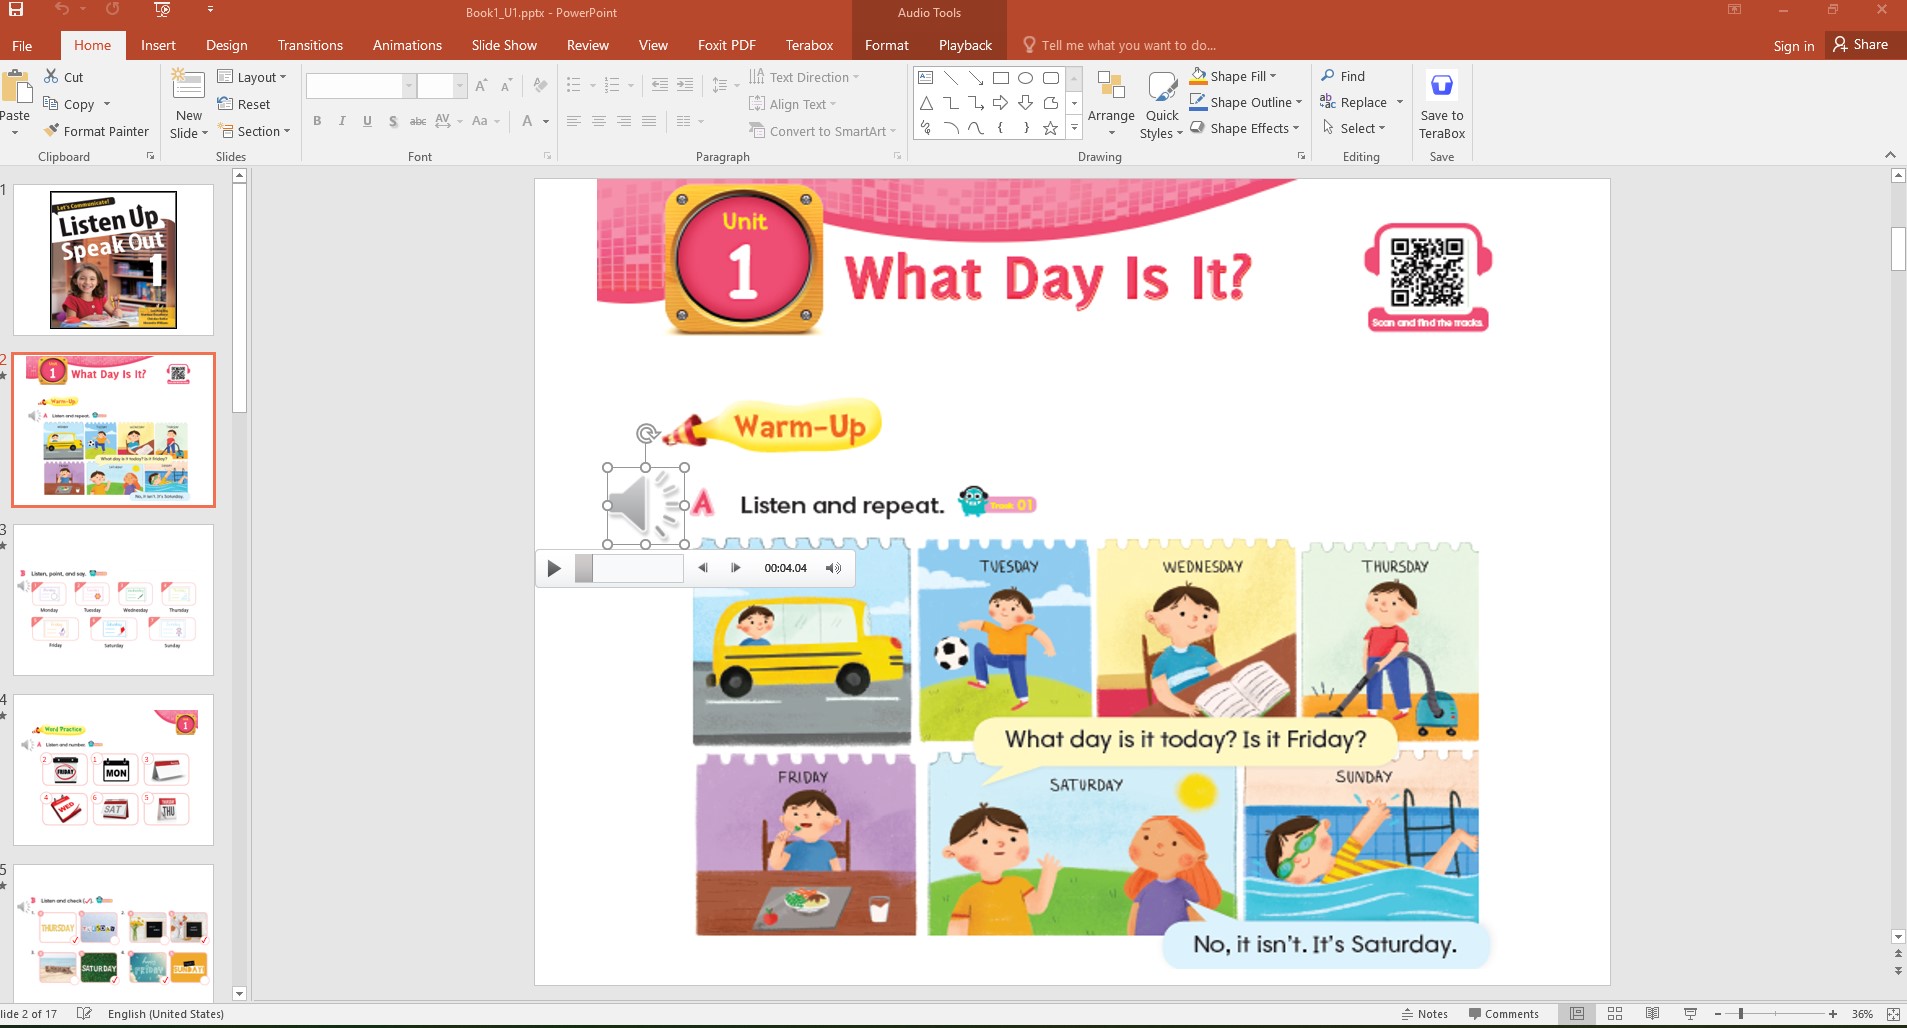The image size is (1907, 1028).
Task: Insert an arrow shape from shapes gallery
Action: point(1000,102)
